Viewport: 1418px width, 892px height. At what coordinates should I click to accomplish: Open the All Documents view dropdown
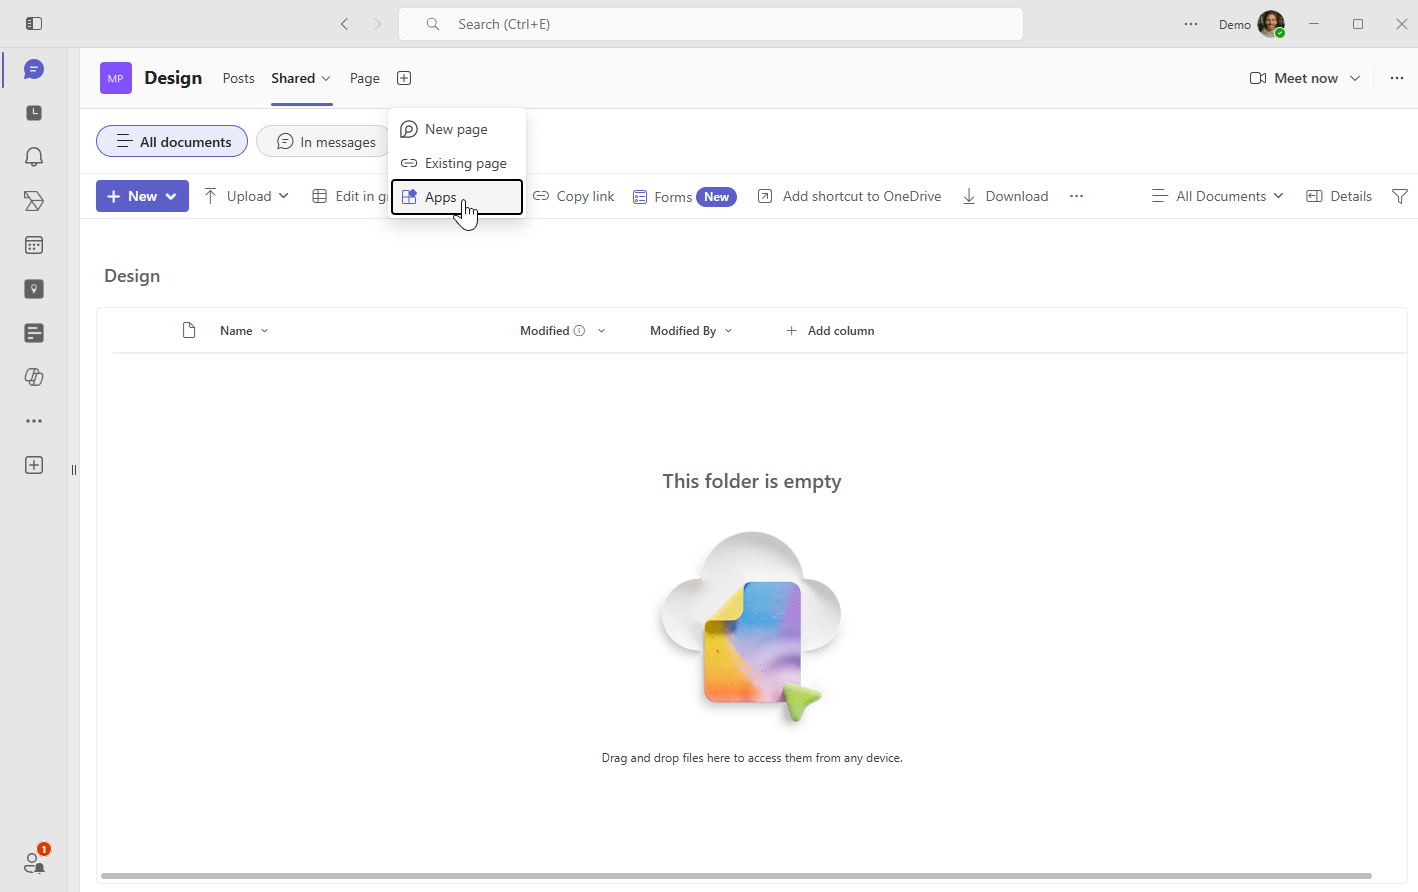click(1217, 196)
